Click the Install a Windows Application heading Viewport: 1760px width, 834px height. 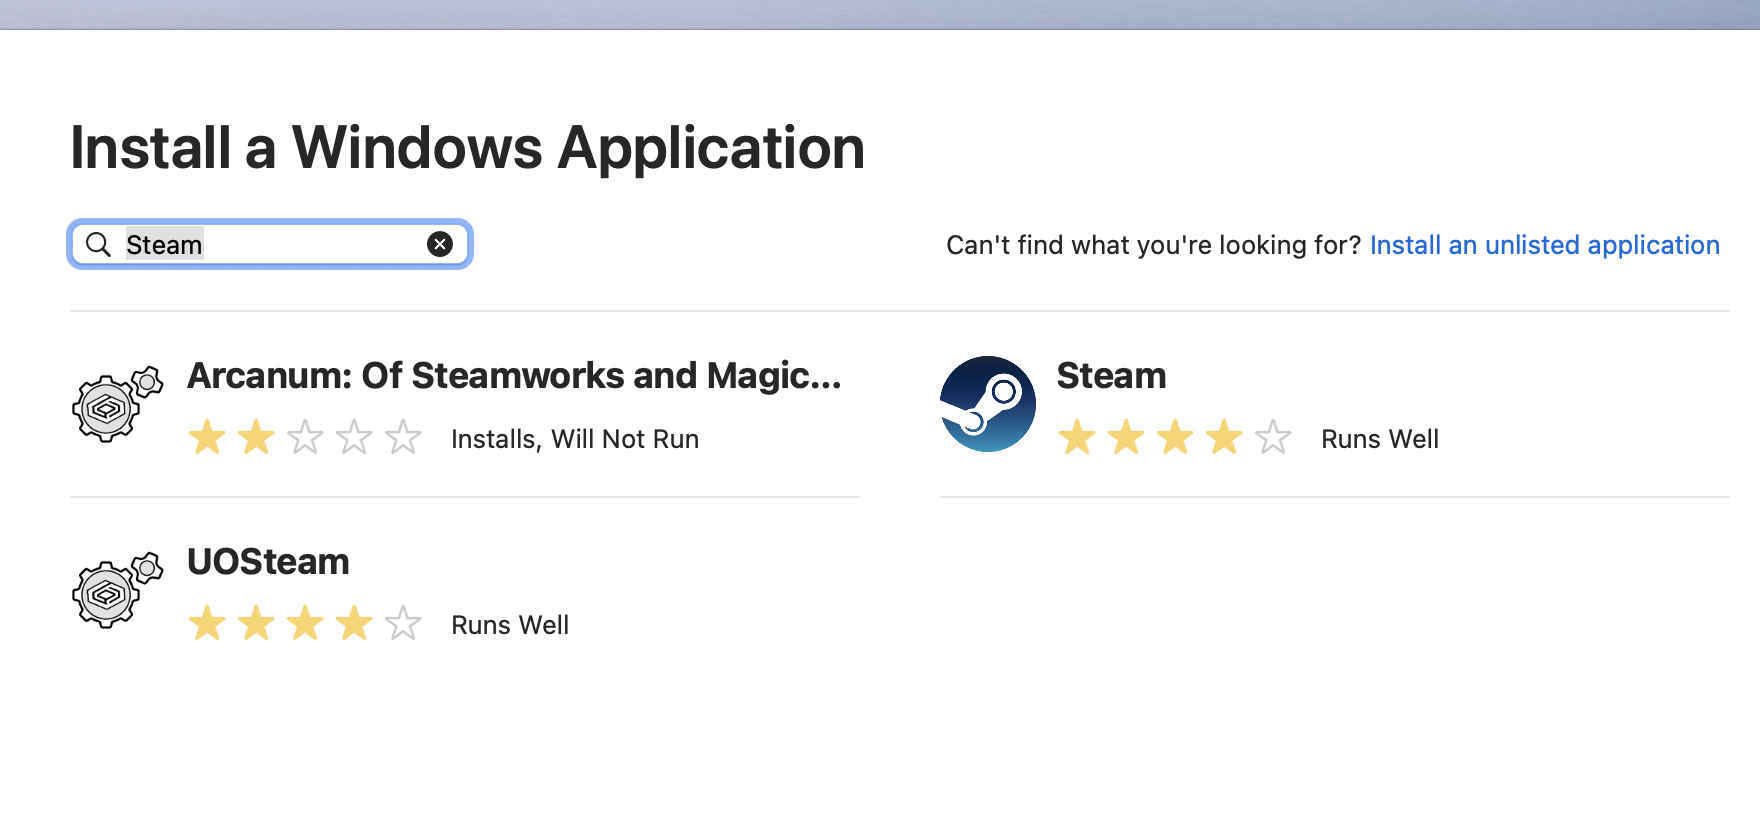pos(467,148)
